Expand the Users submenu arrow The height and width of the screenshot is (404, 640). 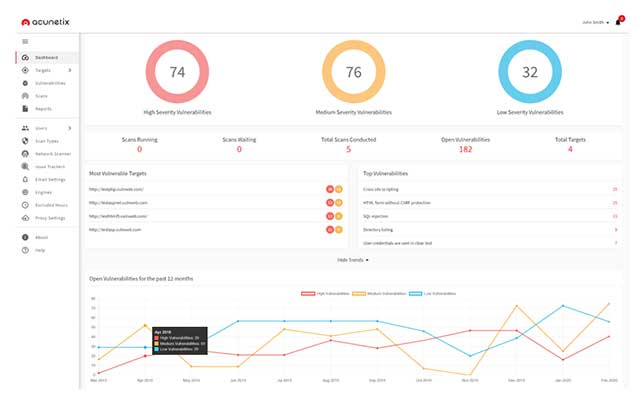pyautogui.click(x=70, y=128)
